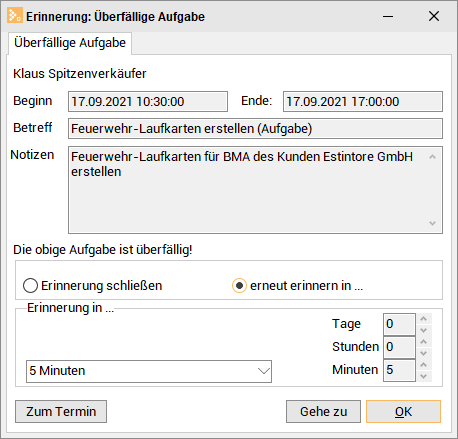Screen dimensions: 458x439
Task: Minimize the reminder dialog window
Action: click(388, 16)
